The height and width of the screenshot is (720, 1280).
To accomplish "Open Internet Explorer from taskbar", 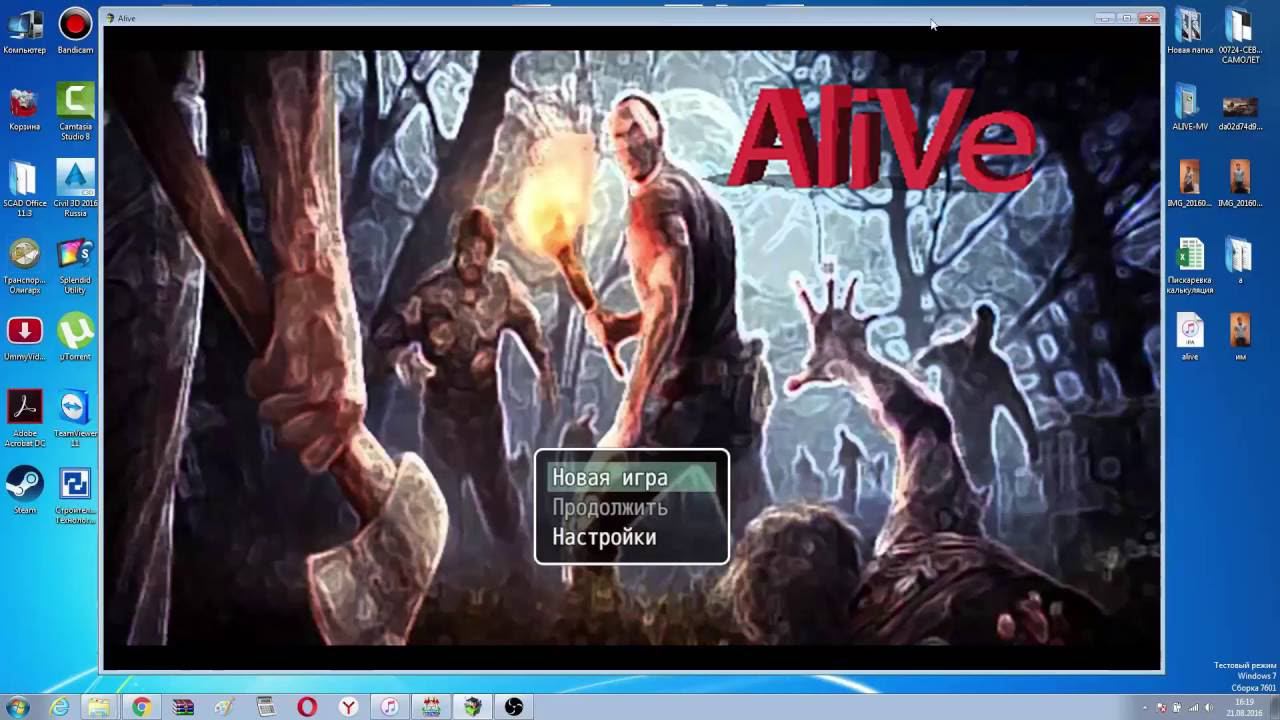I will click(x=59, y=707).
